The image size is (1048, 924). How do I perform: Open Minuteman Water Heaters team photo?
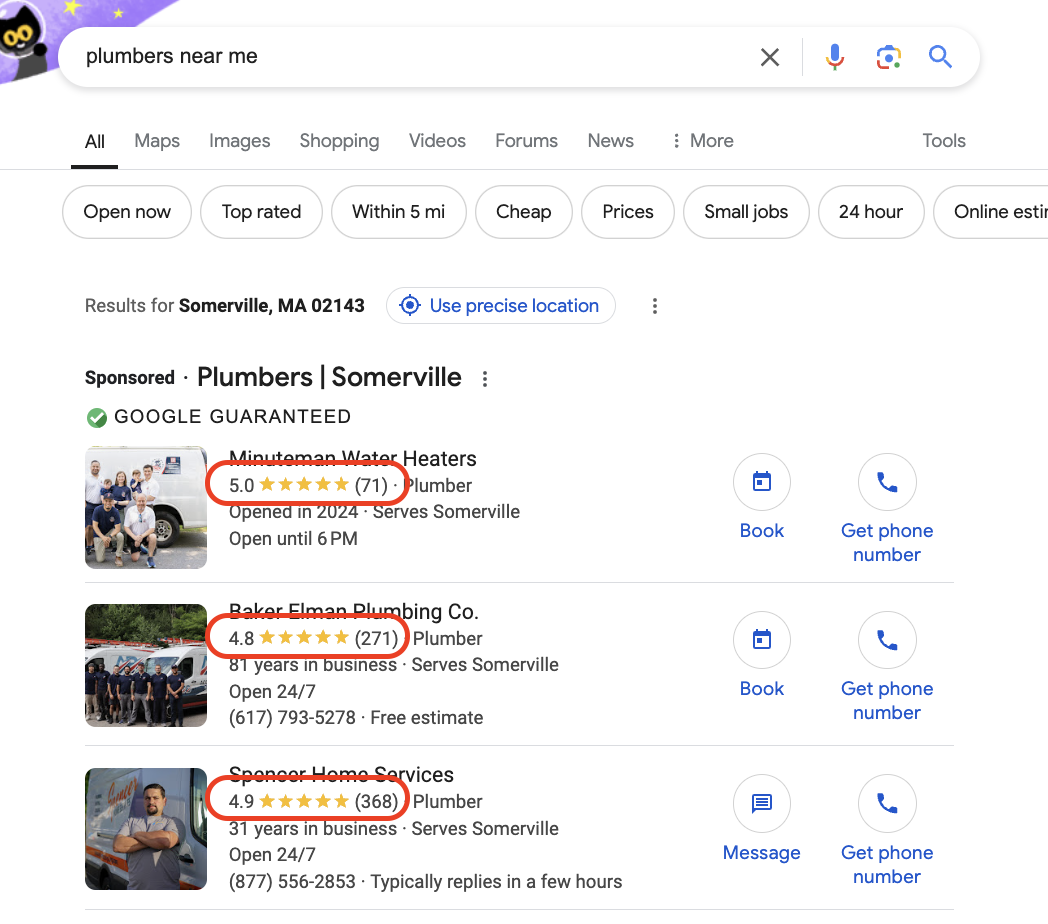[146, 507]
